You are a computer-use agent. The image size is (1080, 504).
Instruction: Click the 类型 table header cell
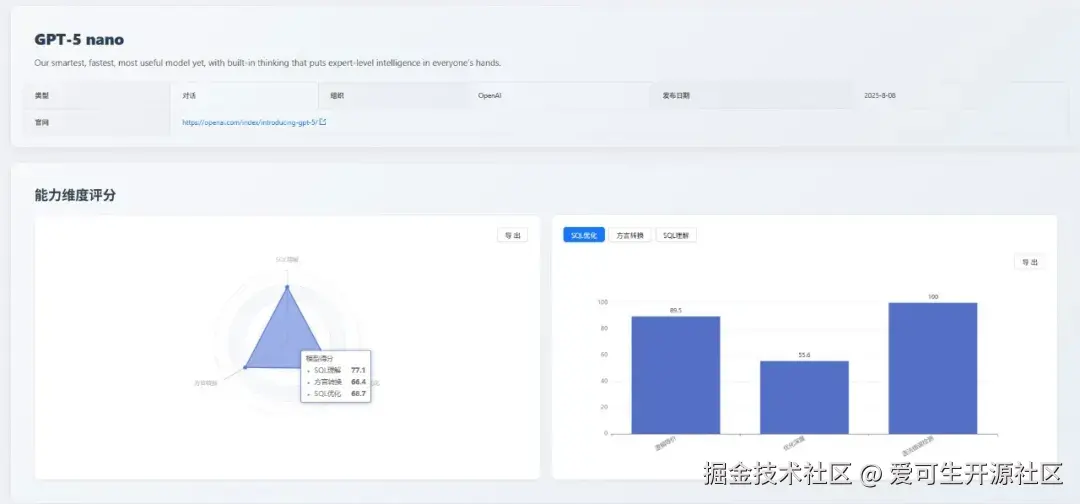[96, 96]
